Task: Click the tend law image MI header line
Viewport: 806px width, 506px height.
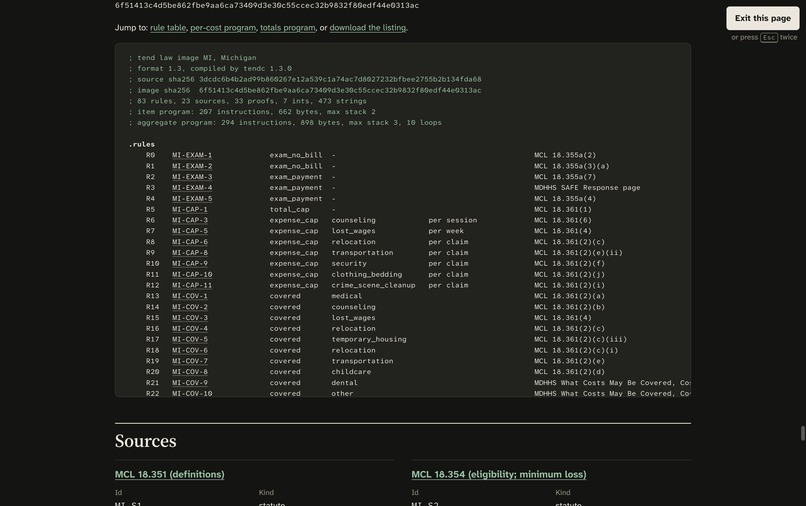Action: [192, 58]
